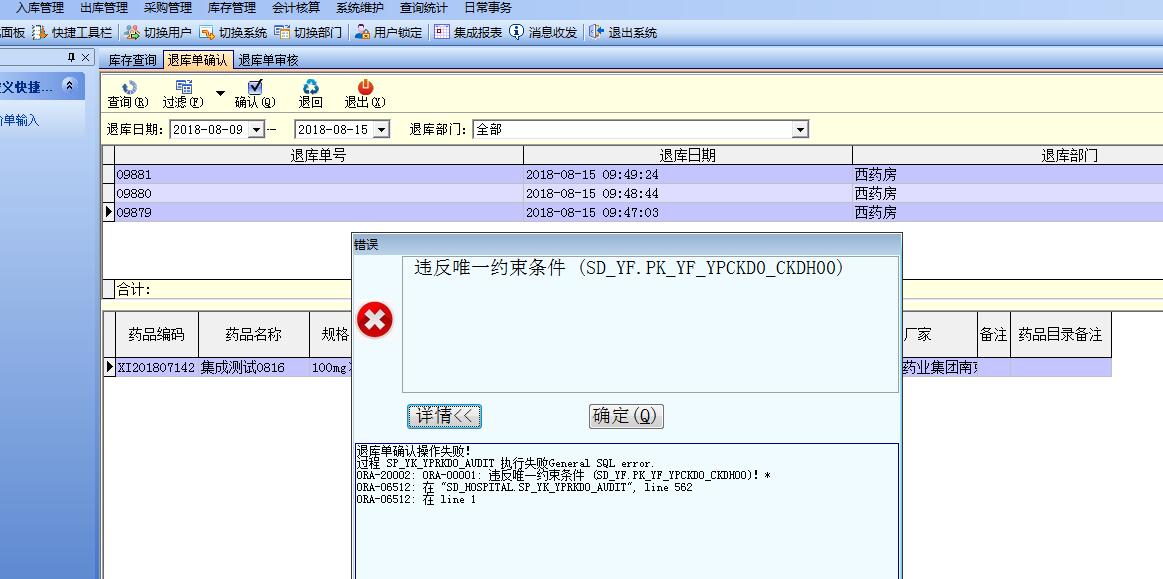Select return order row 09879

[x=639, y=212]
